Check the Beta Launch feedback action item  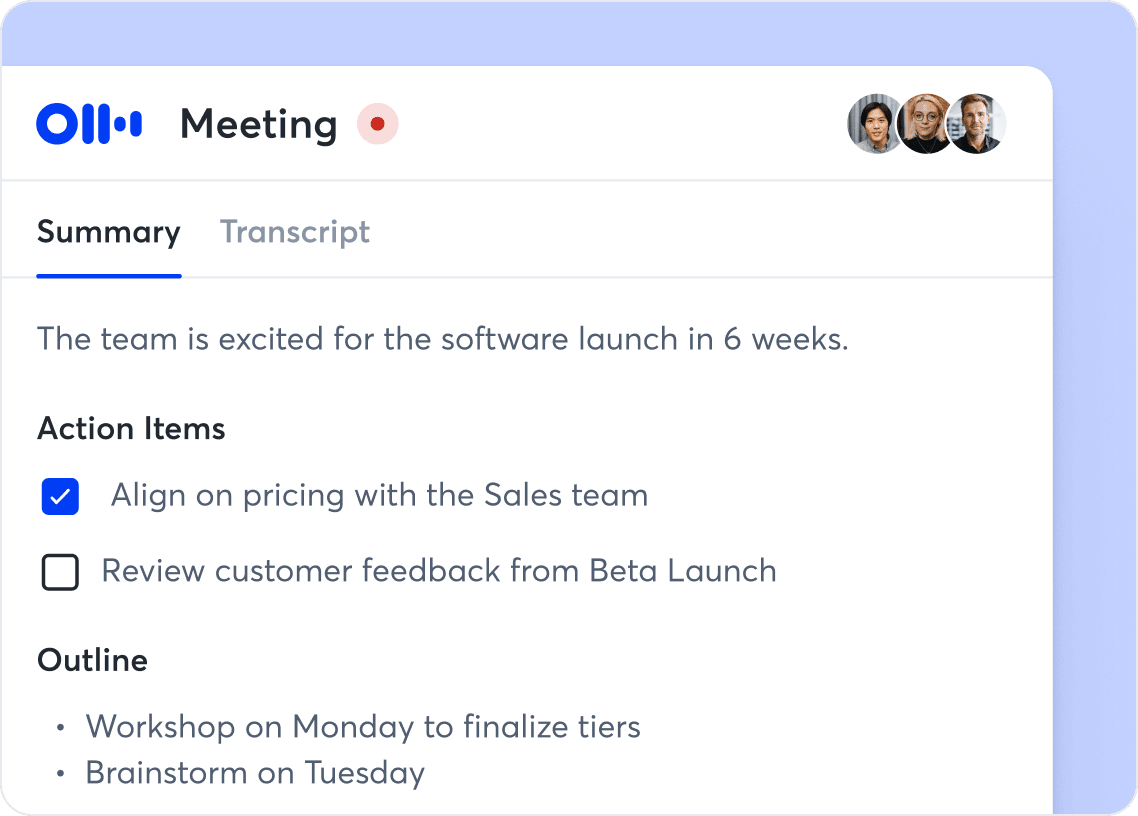point(60,571)
